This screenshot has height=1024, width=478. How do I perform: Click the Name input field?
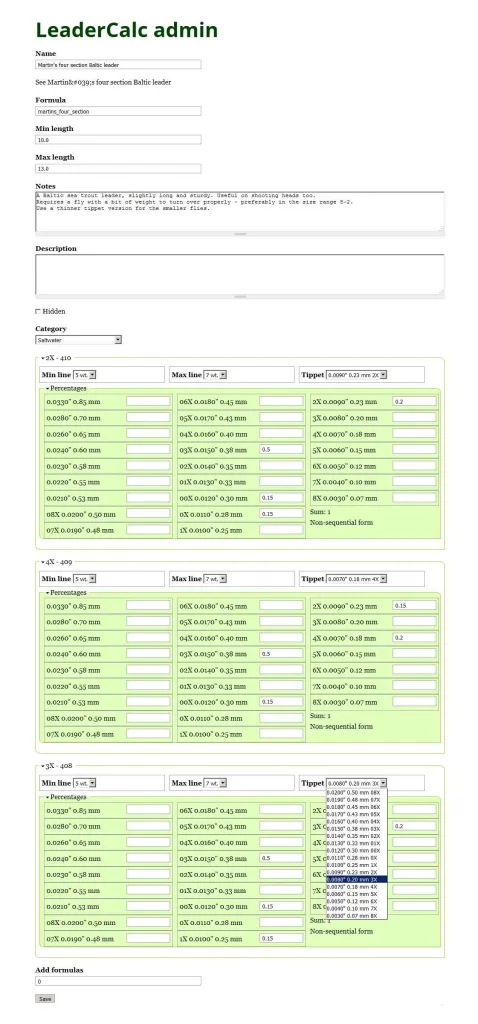click(118, 65)
